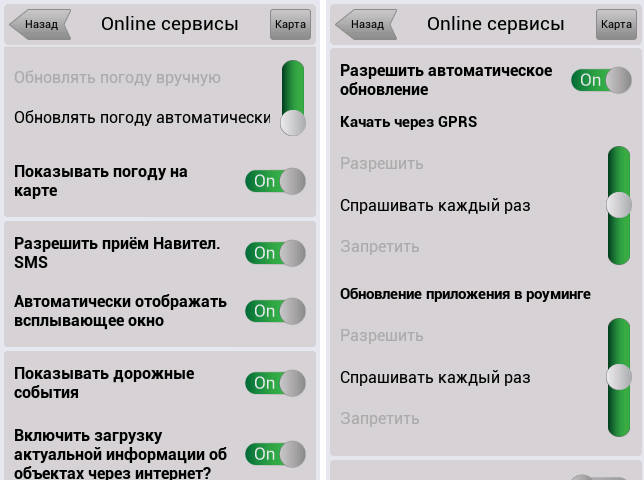The height and width of the screenshot is (480, 644).
Task: Click Обновление приложения в роуминге heading
Action: (x=465, y=294)
